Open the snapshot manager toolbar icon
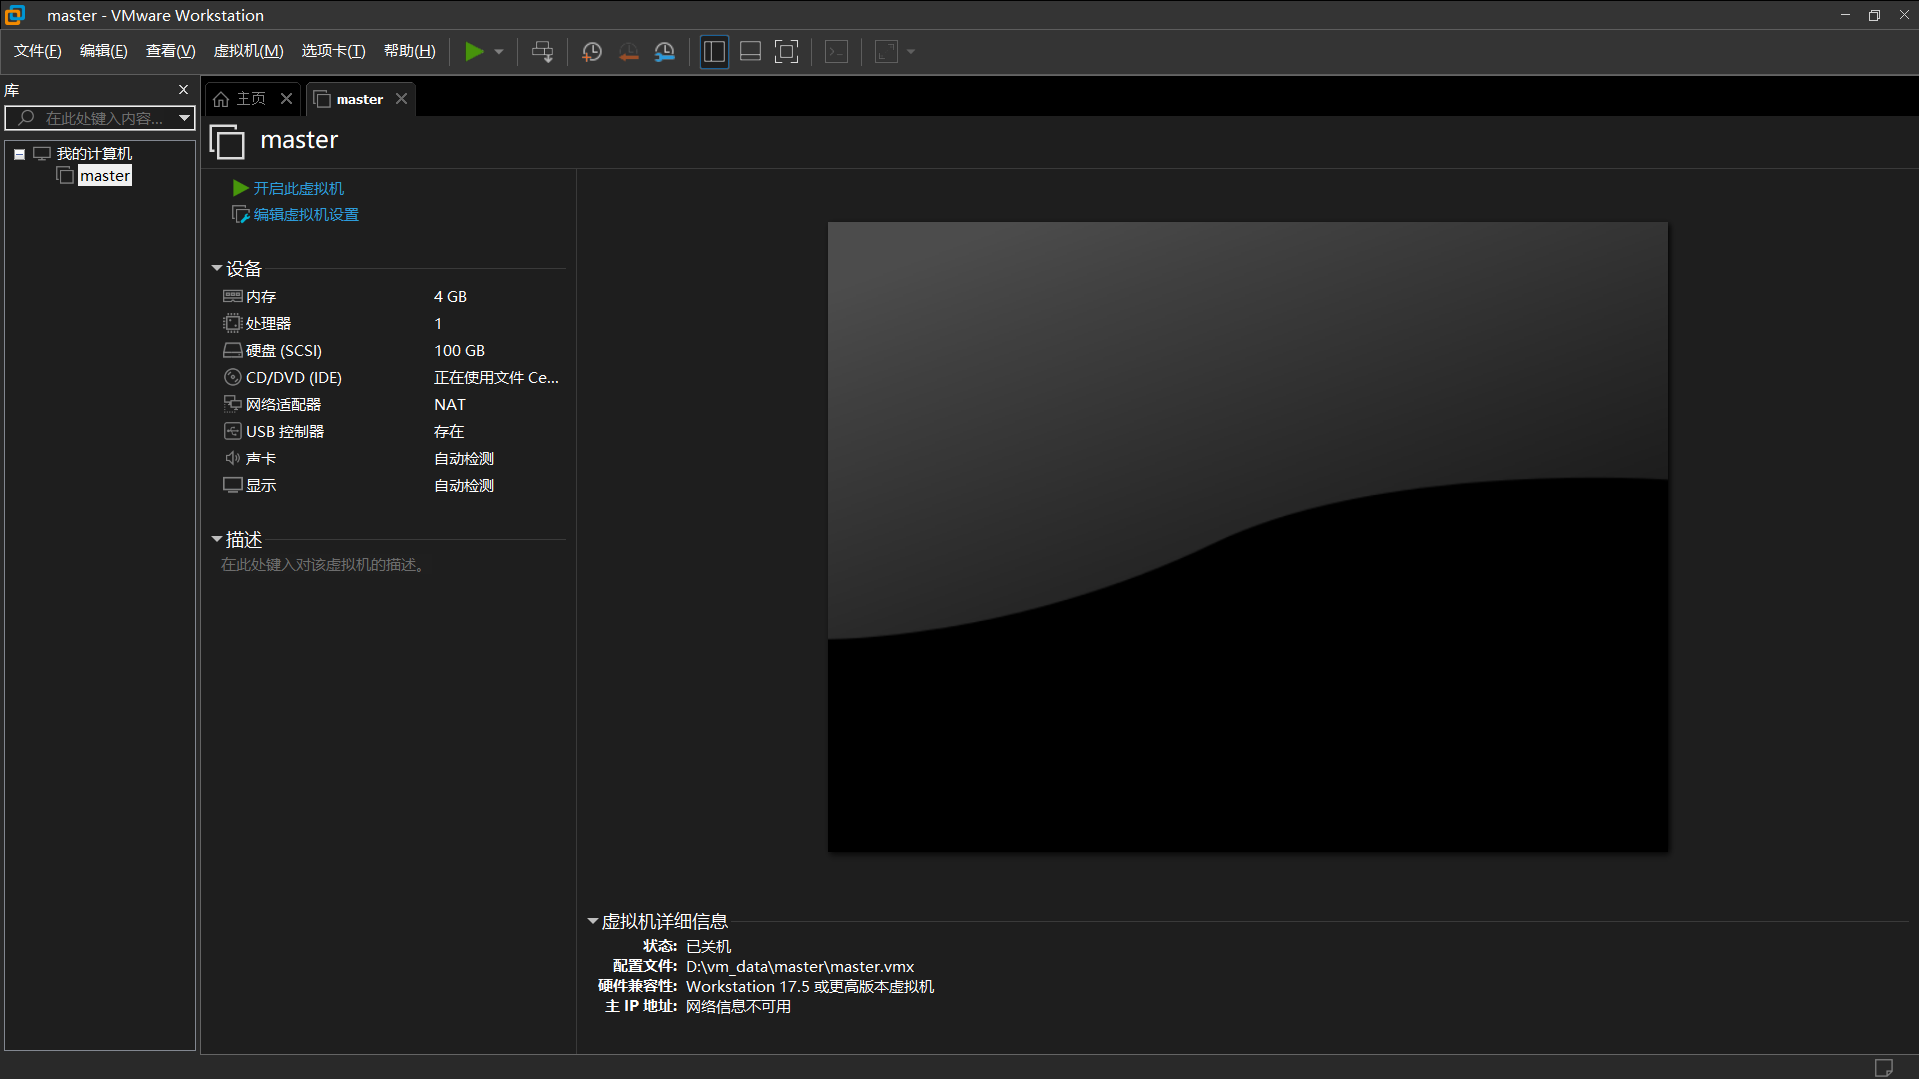The width and height of the screenshot is (1919, 1079). tap(665, 52)
